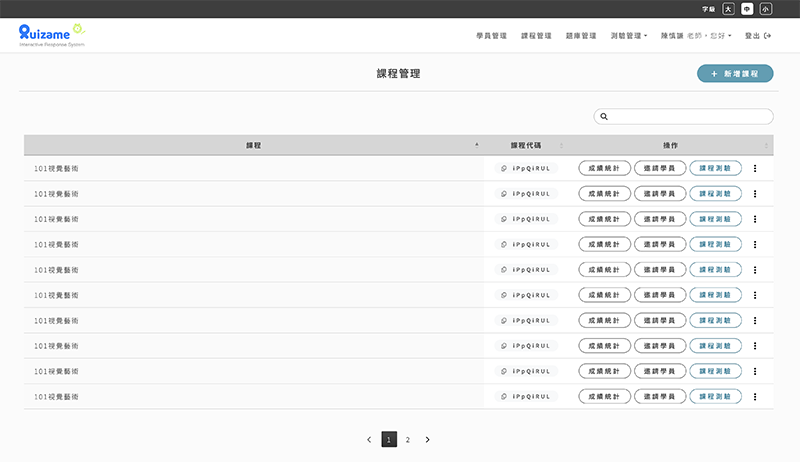Screen dimensions: 800x462
Task: Go to the previous page with the left arrow
Action: tap(369, 439)
